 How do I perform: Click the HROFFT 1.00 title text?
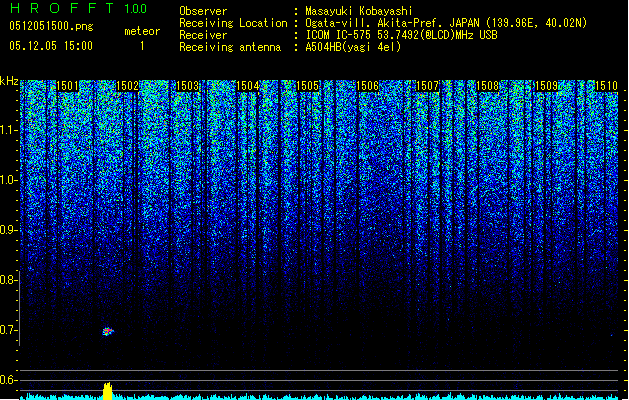pos(79,8)
